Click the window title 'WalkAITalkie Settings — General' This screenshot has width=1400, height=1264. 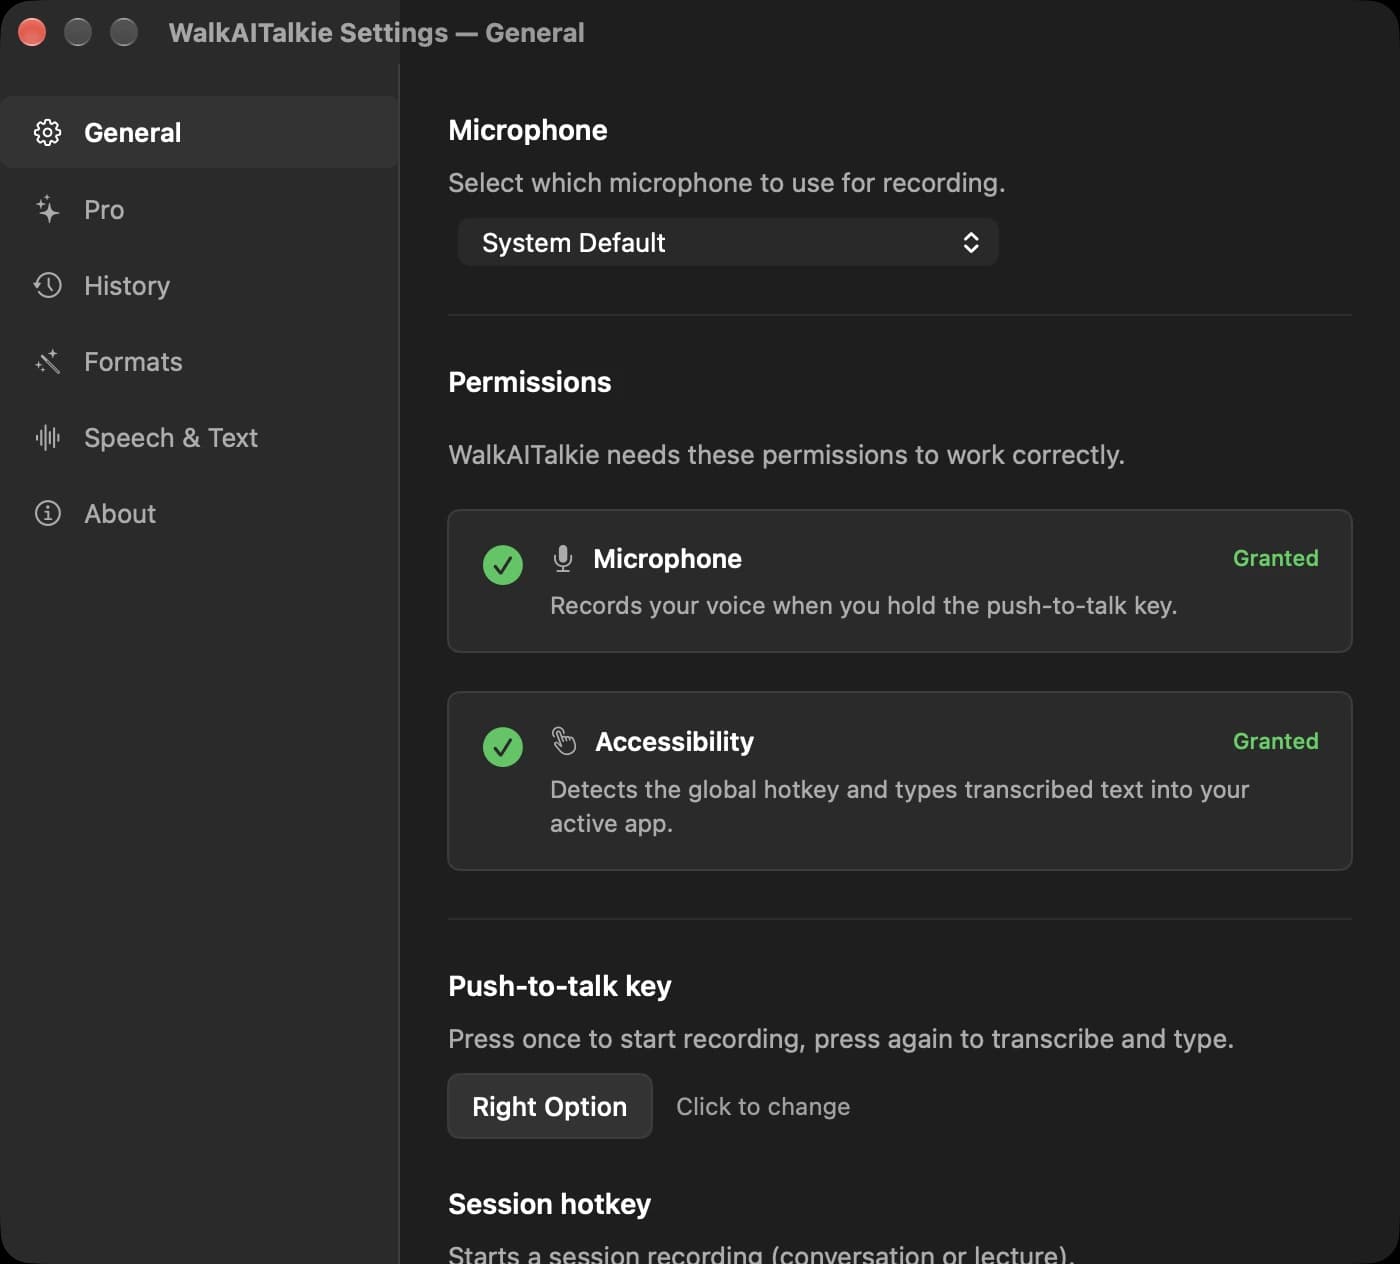pyautogui.click(x=376, y=33)
